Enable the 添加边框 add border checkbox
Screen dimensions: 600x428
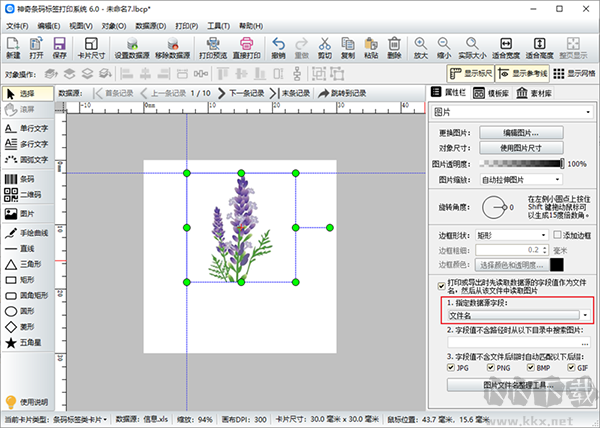(x=557, y=235)
